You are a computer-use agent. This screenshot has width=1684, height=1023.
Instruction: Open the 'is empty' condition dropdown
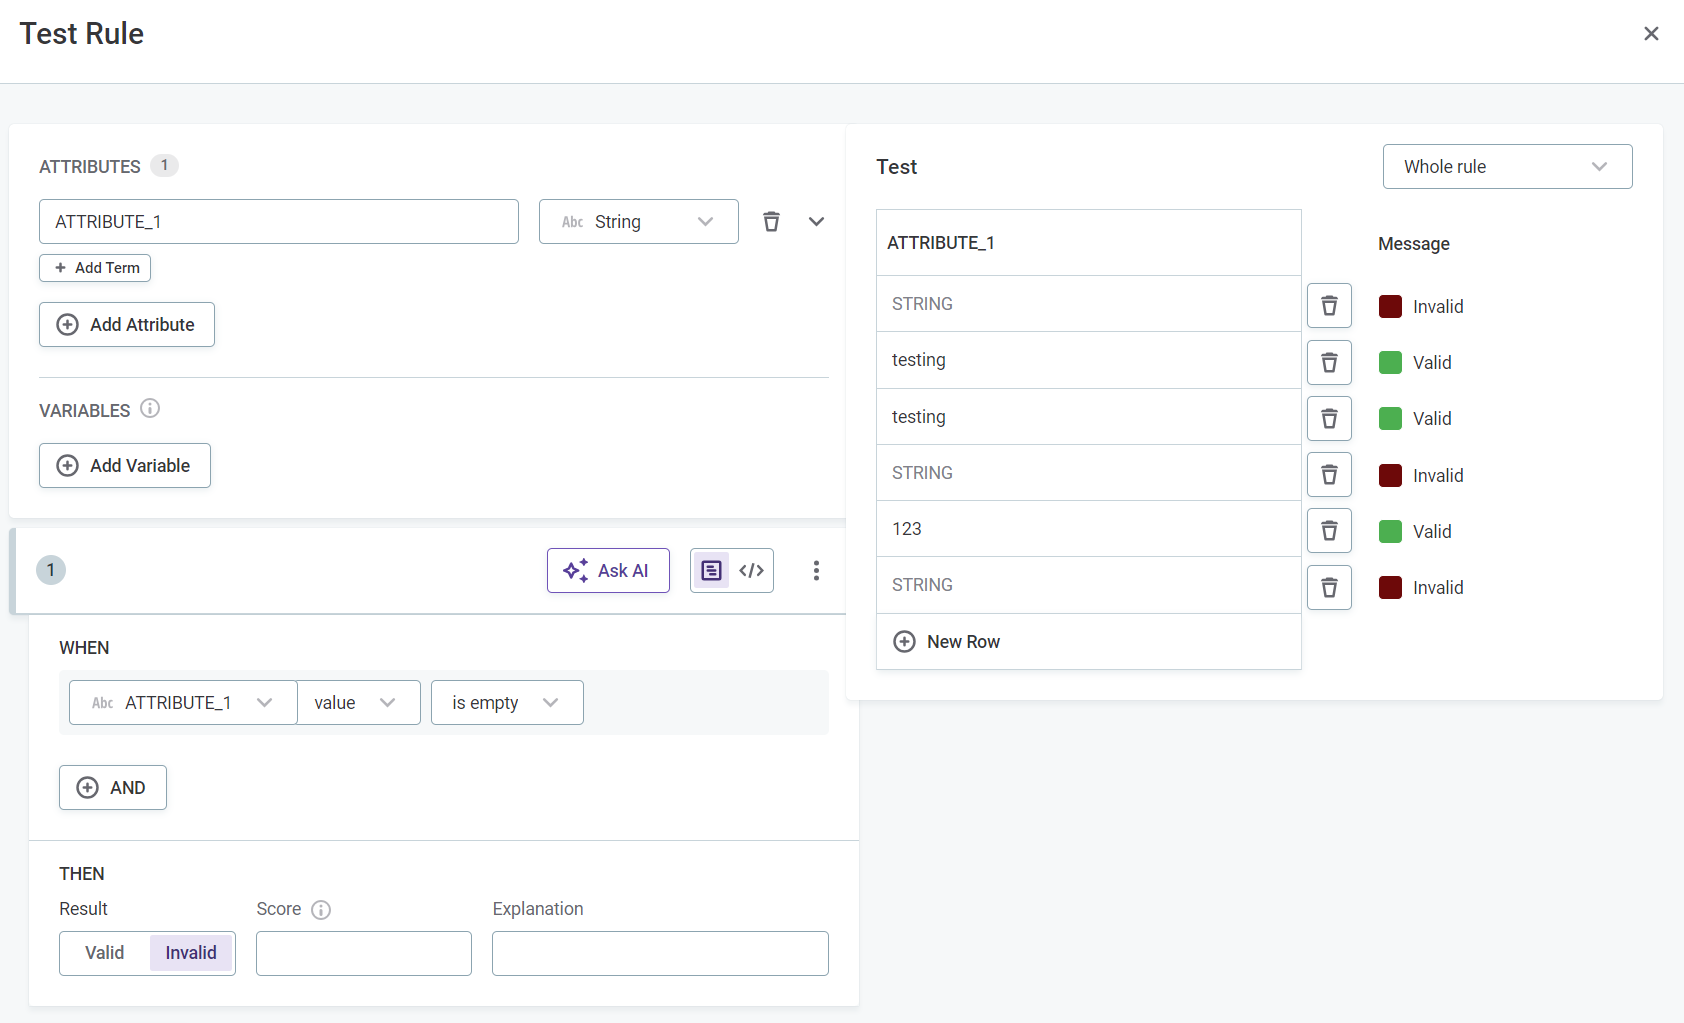pos(506,703)
